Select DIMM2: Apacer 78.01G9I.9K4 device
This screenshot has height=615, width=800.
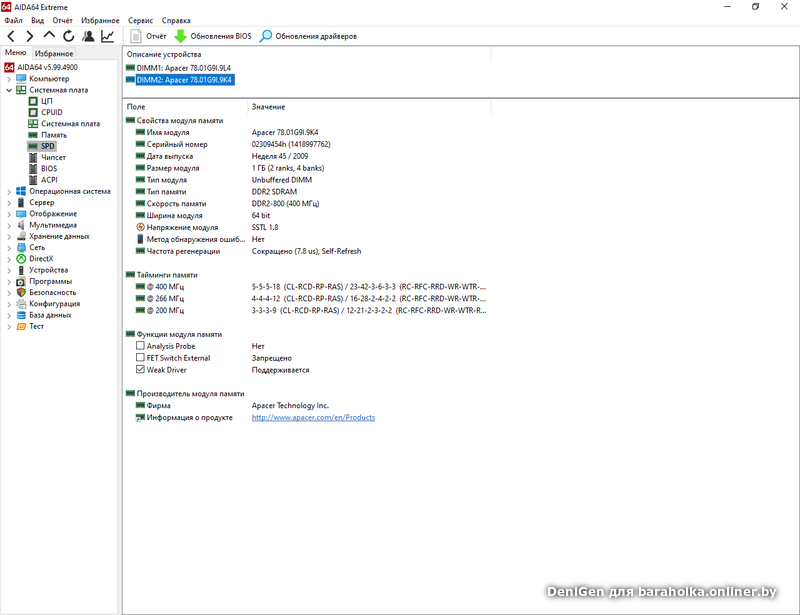click(x=184, y=80)
